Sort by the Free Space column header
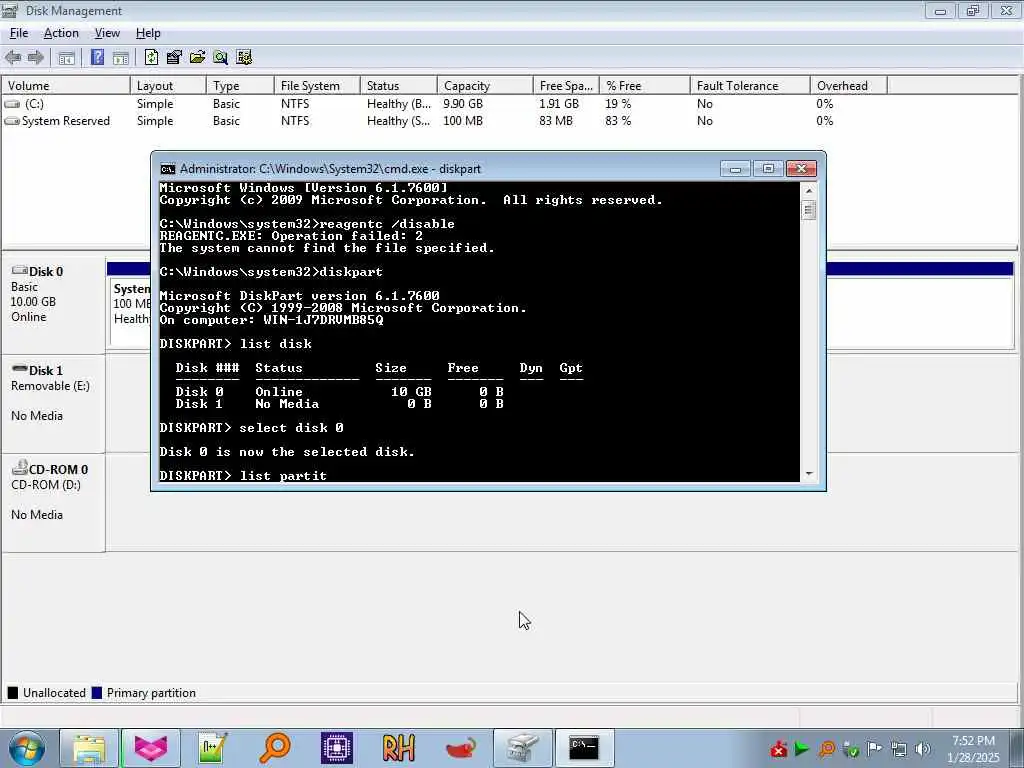Image resolution: width=1024 pixels, height=768 pixels. (566, 86)
